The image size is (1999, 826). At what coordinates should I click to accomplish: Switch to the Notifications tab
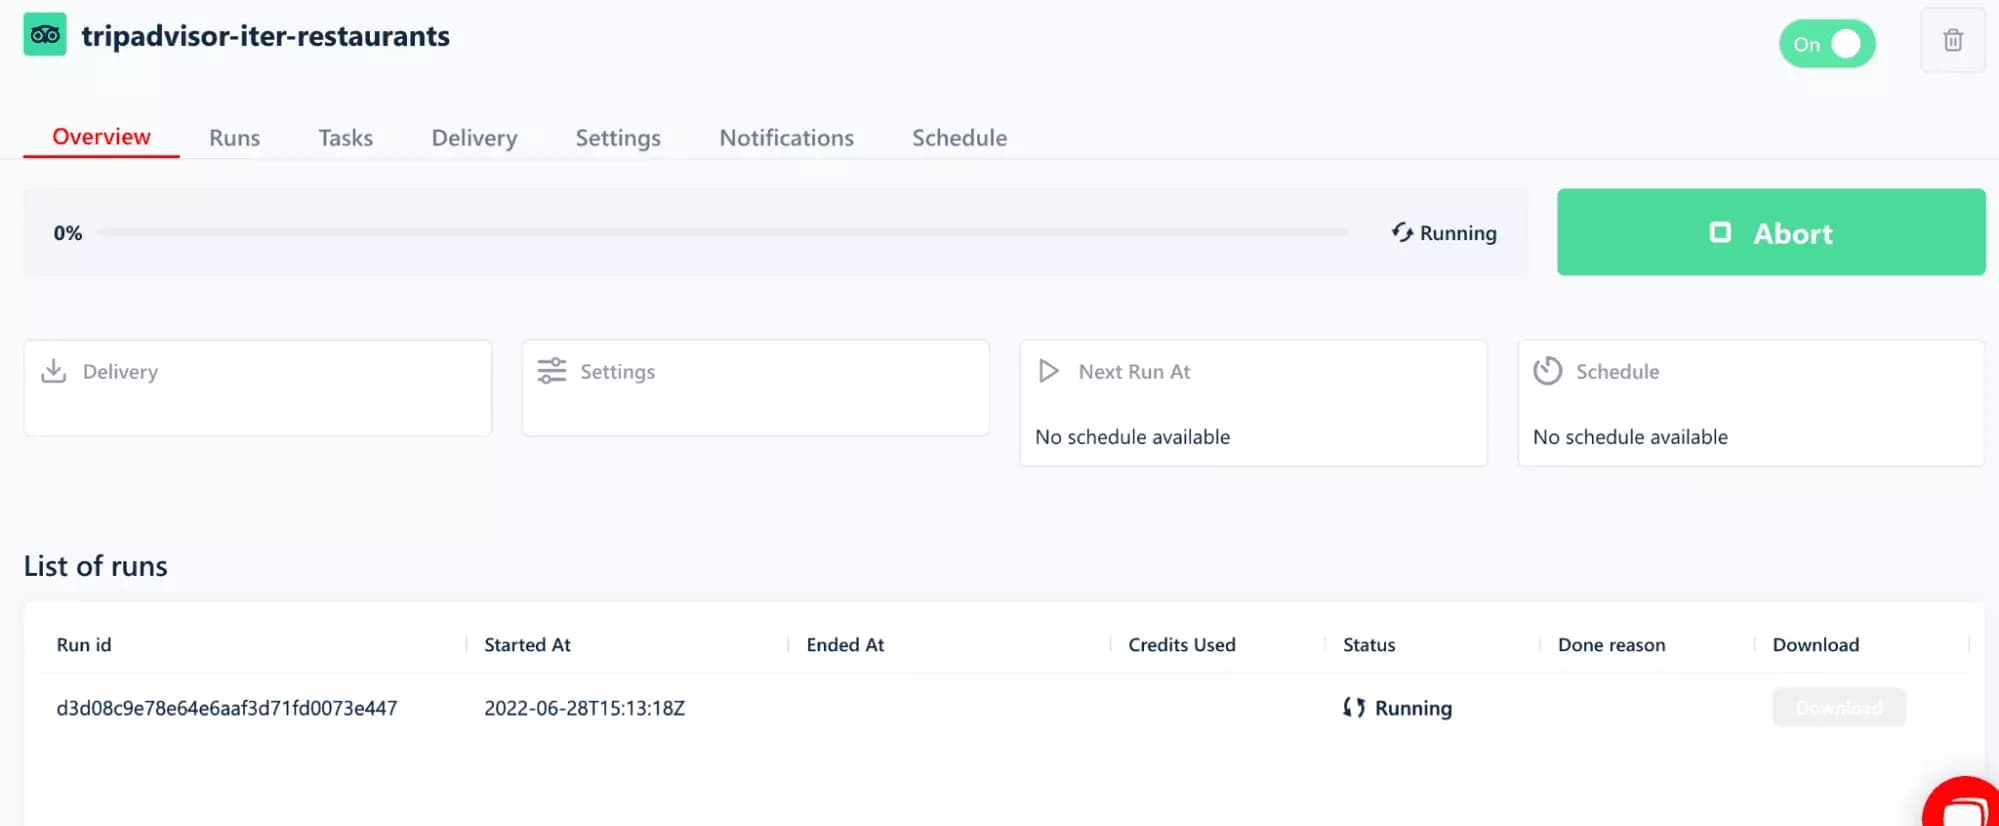point(787,138)
